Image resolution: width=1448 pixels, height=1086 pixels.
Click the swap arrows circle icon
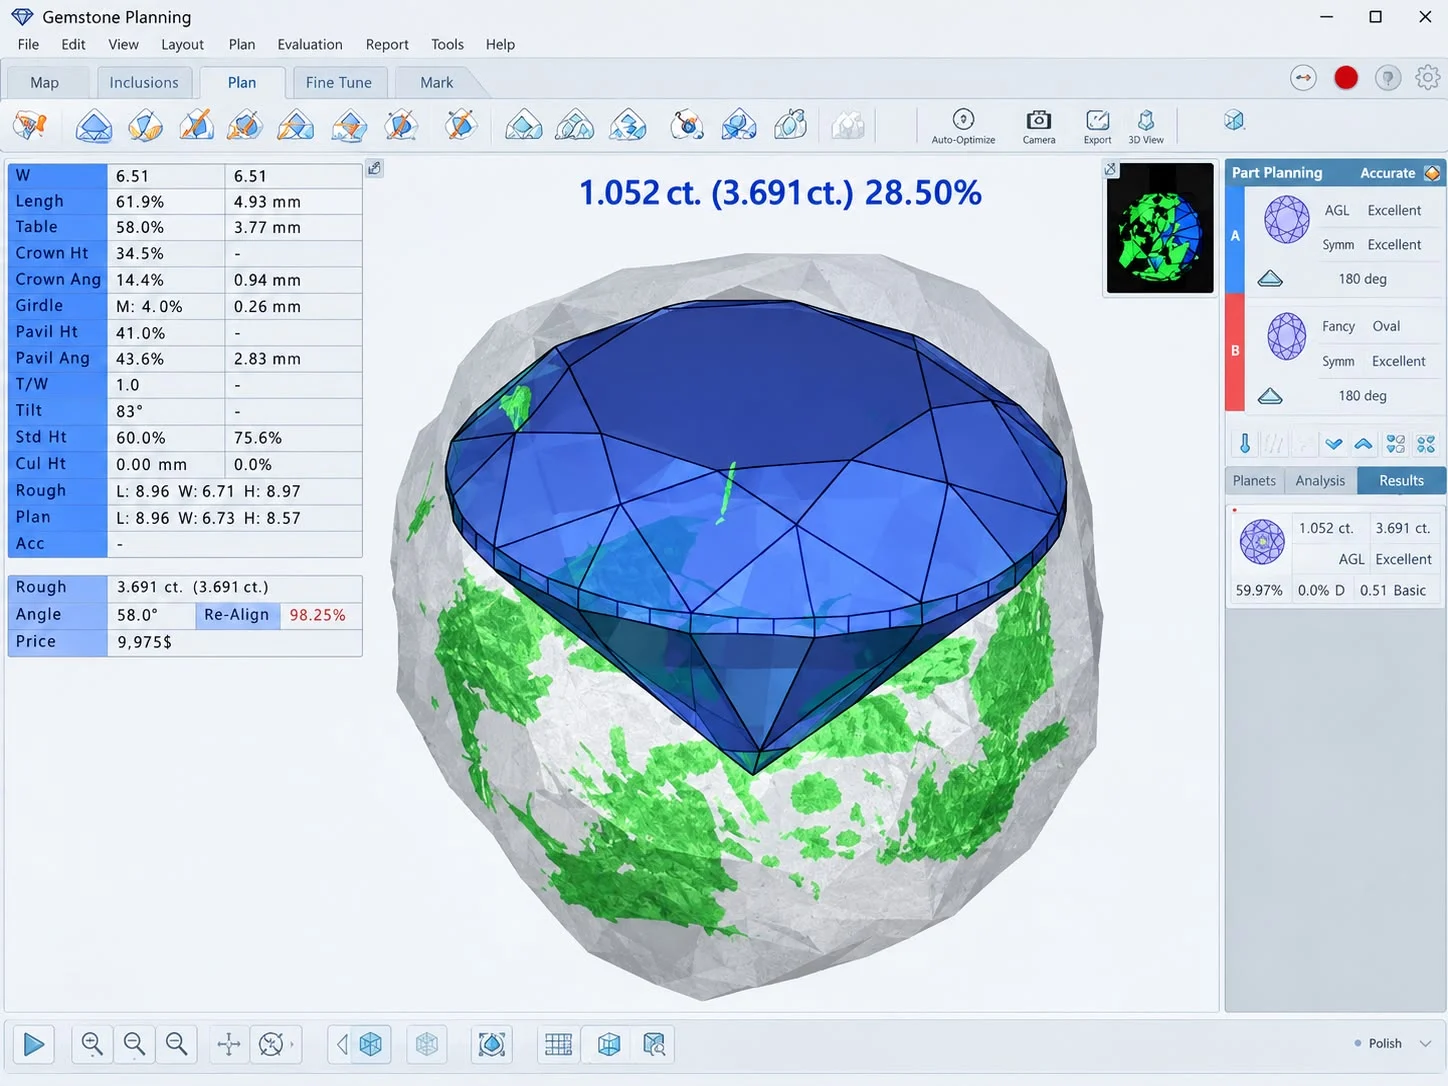[x=1303, y=78]
